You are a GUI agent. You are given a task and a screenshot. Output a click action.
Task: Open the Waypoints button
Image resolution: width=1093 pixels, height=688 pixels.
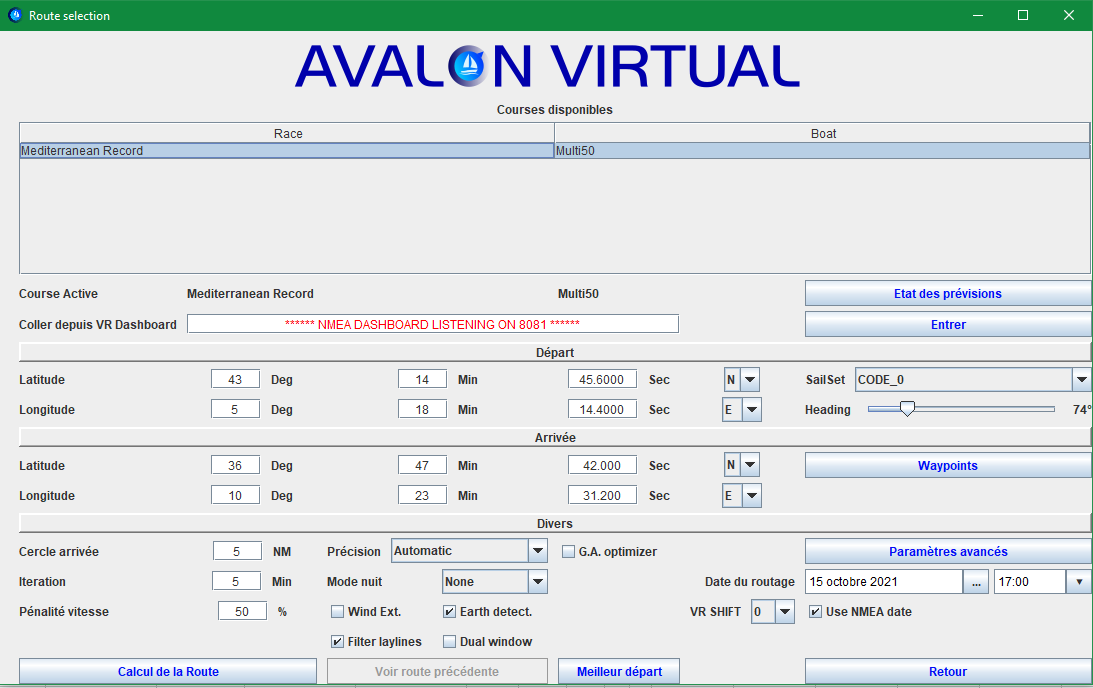[x=947, y=466]
